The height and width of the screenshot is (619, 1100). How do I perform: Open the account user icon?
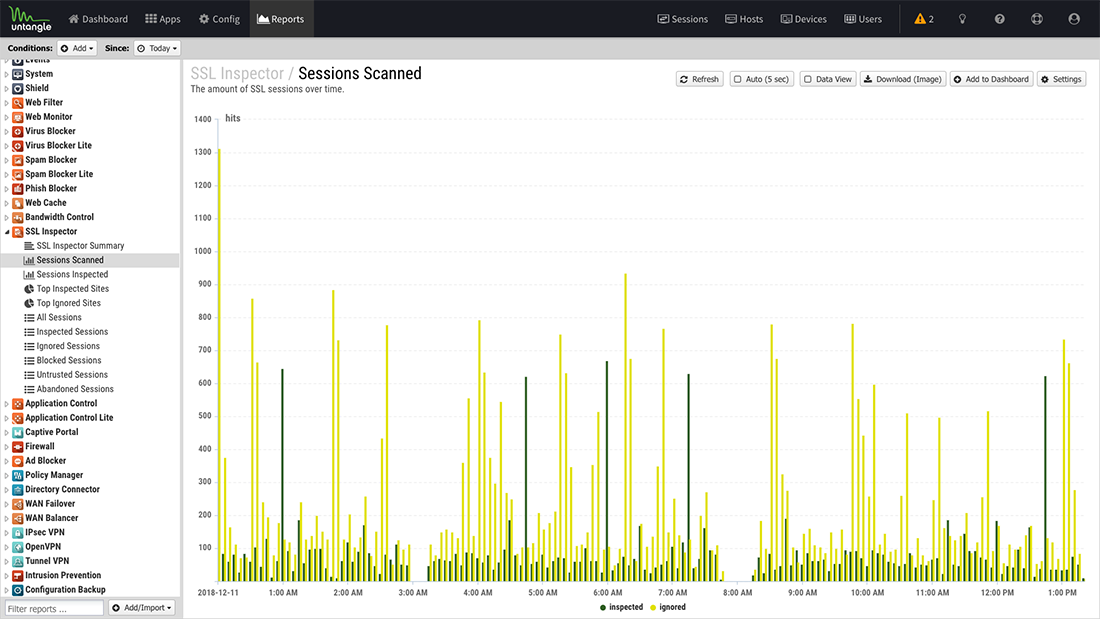click(x=1074, y=19)
